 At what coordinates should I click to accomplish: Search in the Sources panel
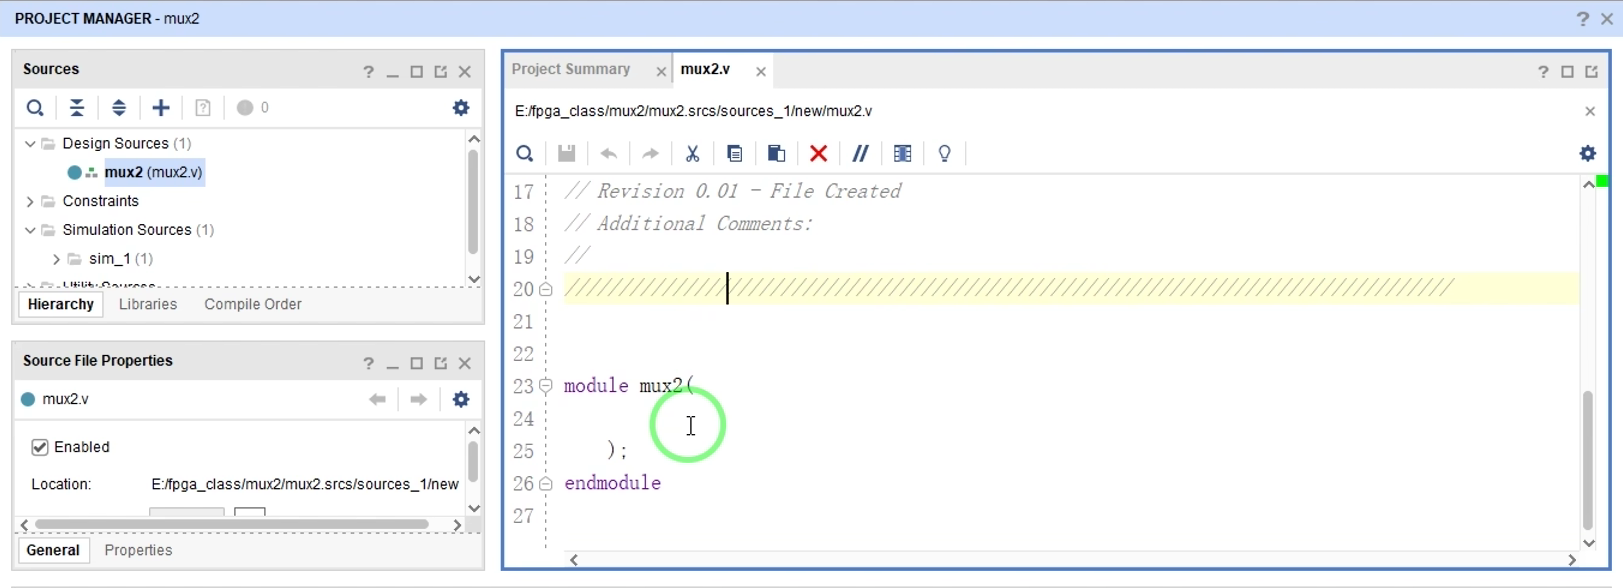(35, 108)
